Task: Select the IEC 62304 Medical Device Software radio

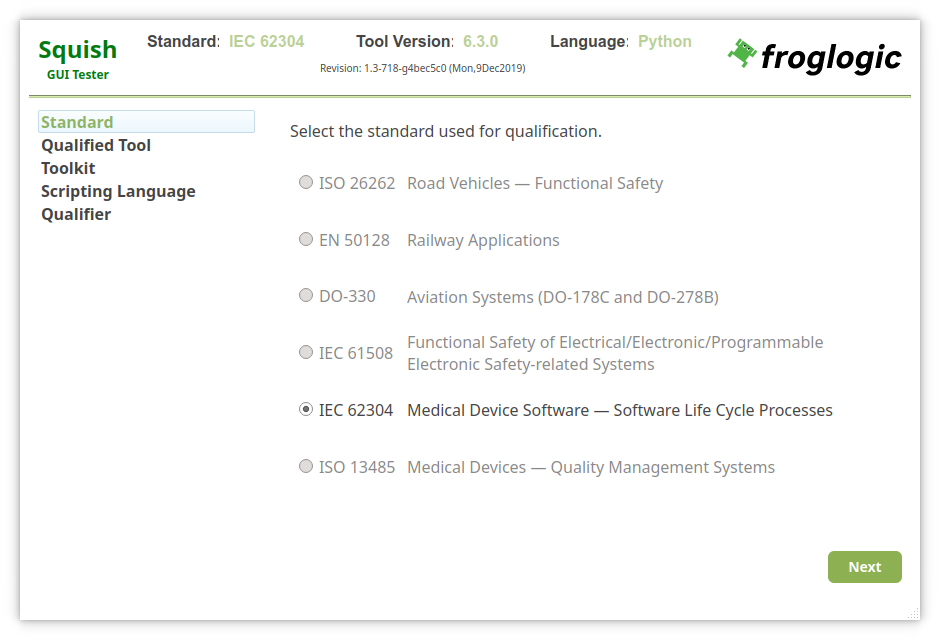Action: (306, 410)
